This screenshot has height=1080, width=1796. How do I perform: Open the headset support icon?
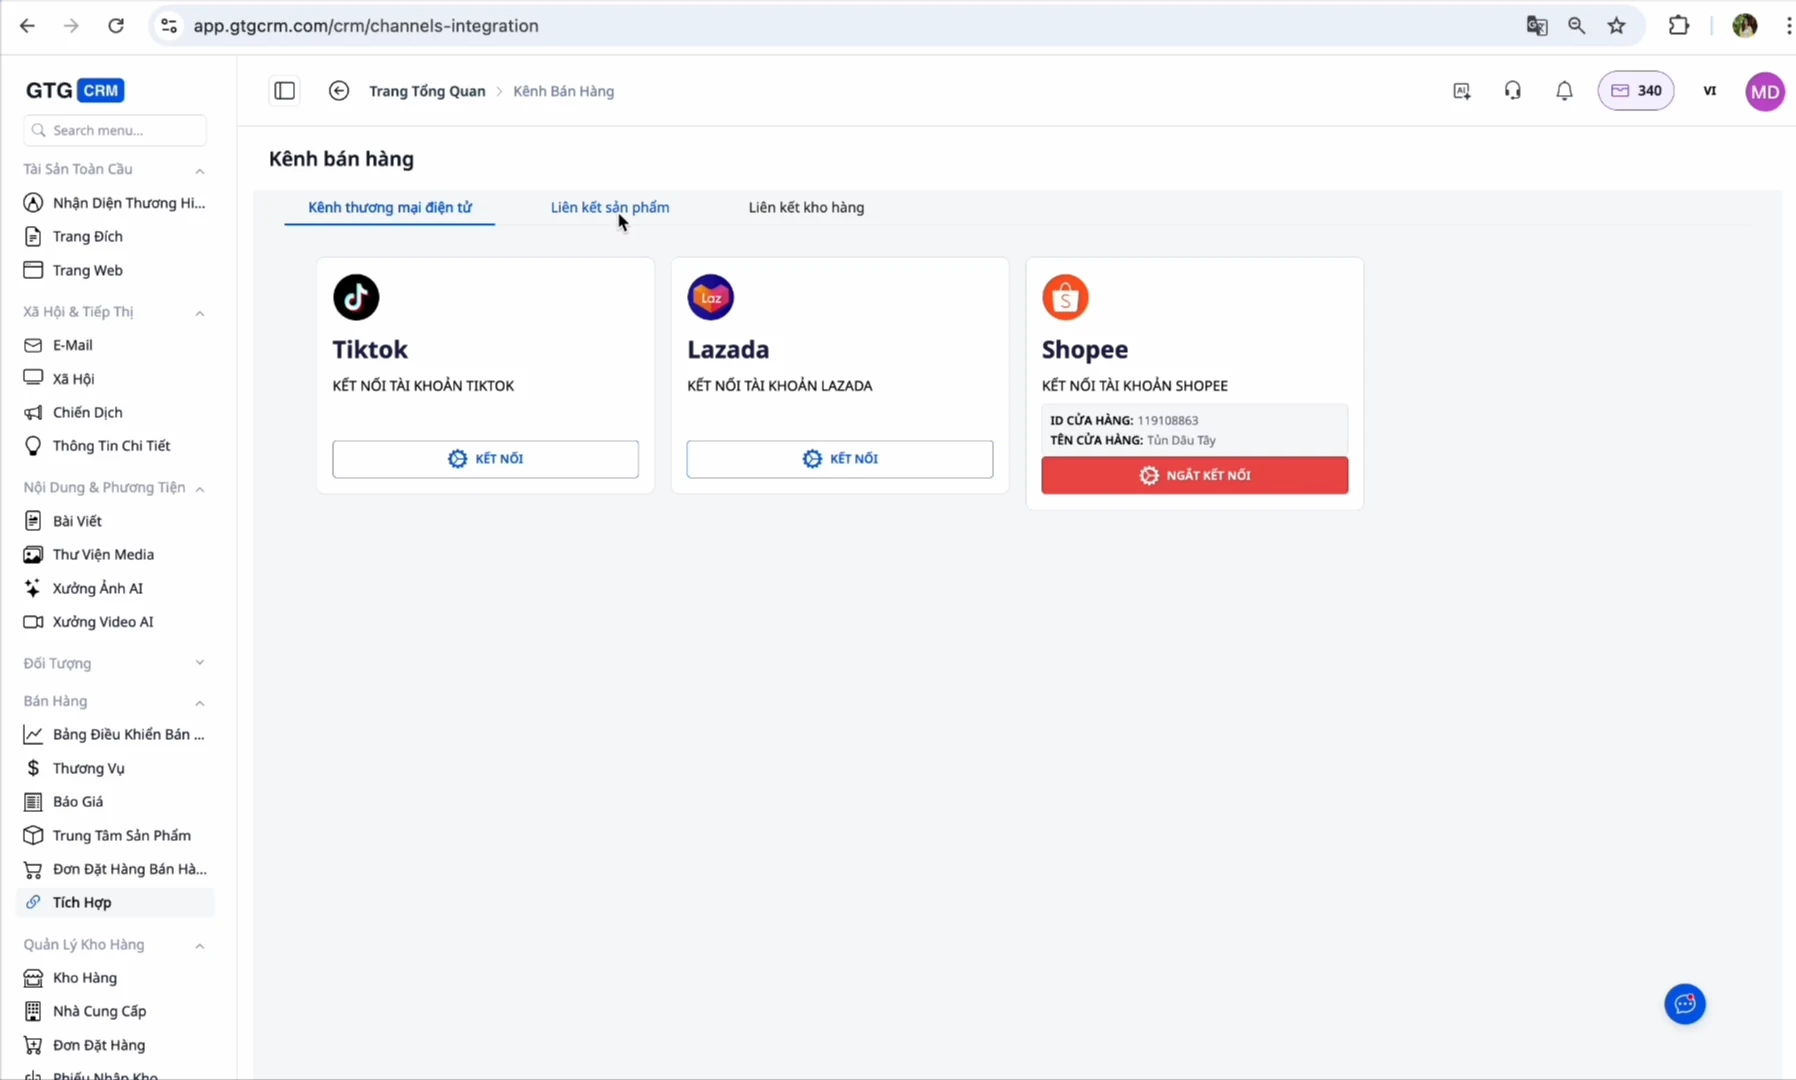(x=1512, y=91)
